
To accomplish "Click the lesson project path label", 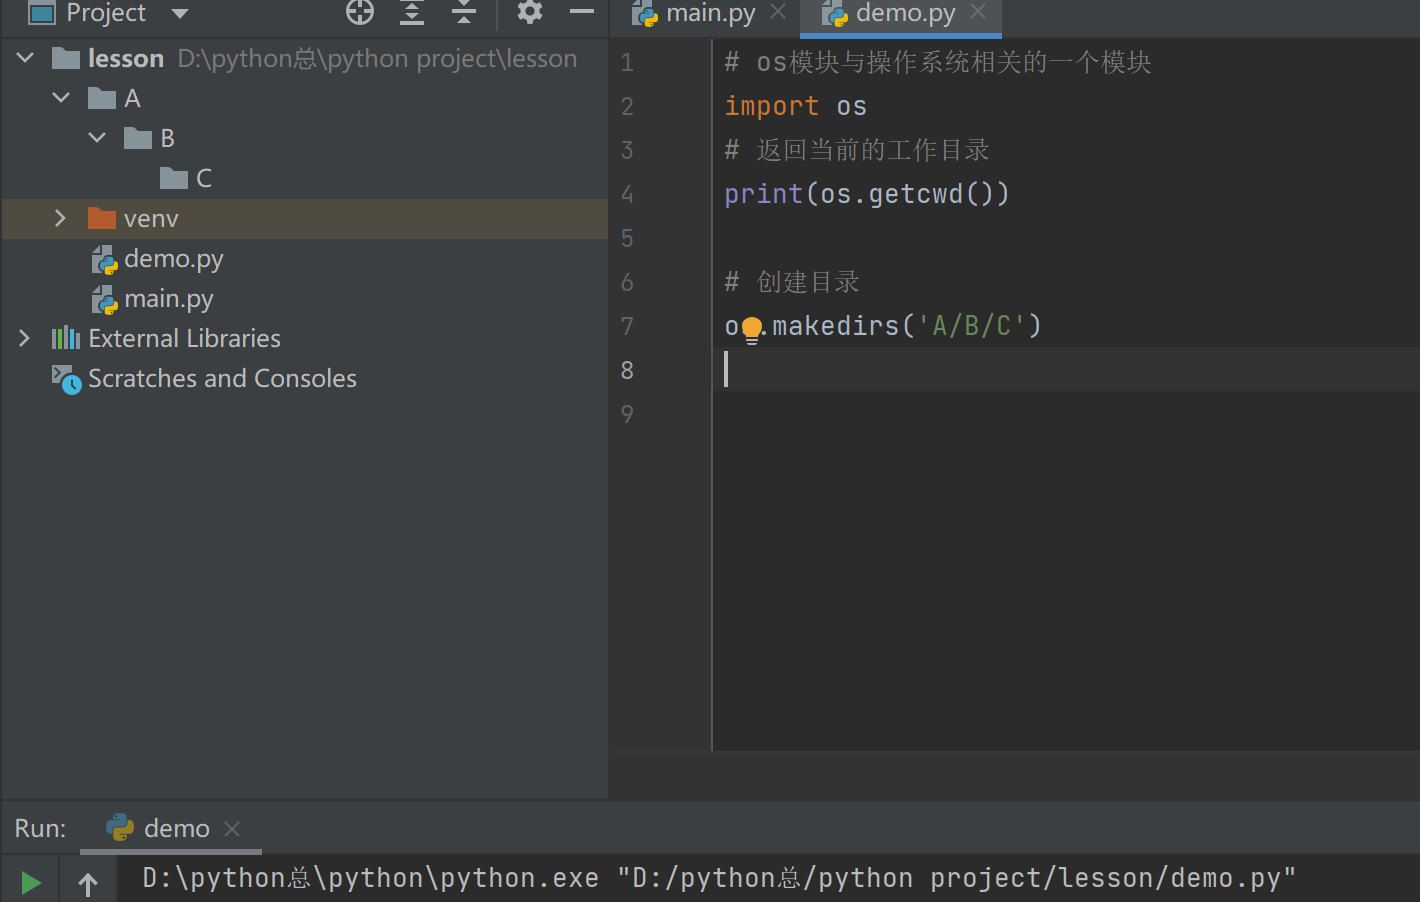I will point(377,58).
